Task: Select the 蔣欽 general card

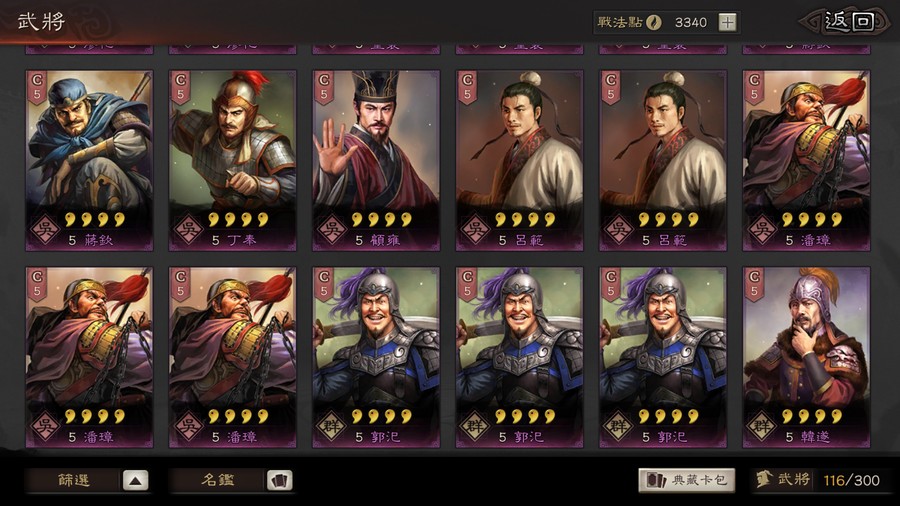Action: 90,161
